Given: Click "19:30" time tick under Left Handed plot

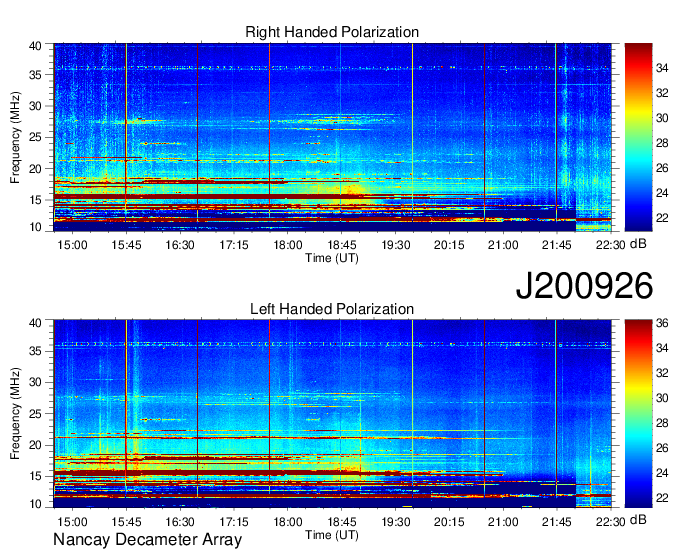Looking at the screenshot, I should click(x=396, y=522).
